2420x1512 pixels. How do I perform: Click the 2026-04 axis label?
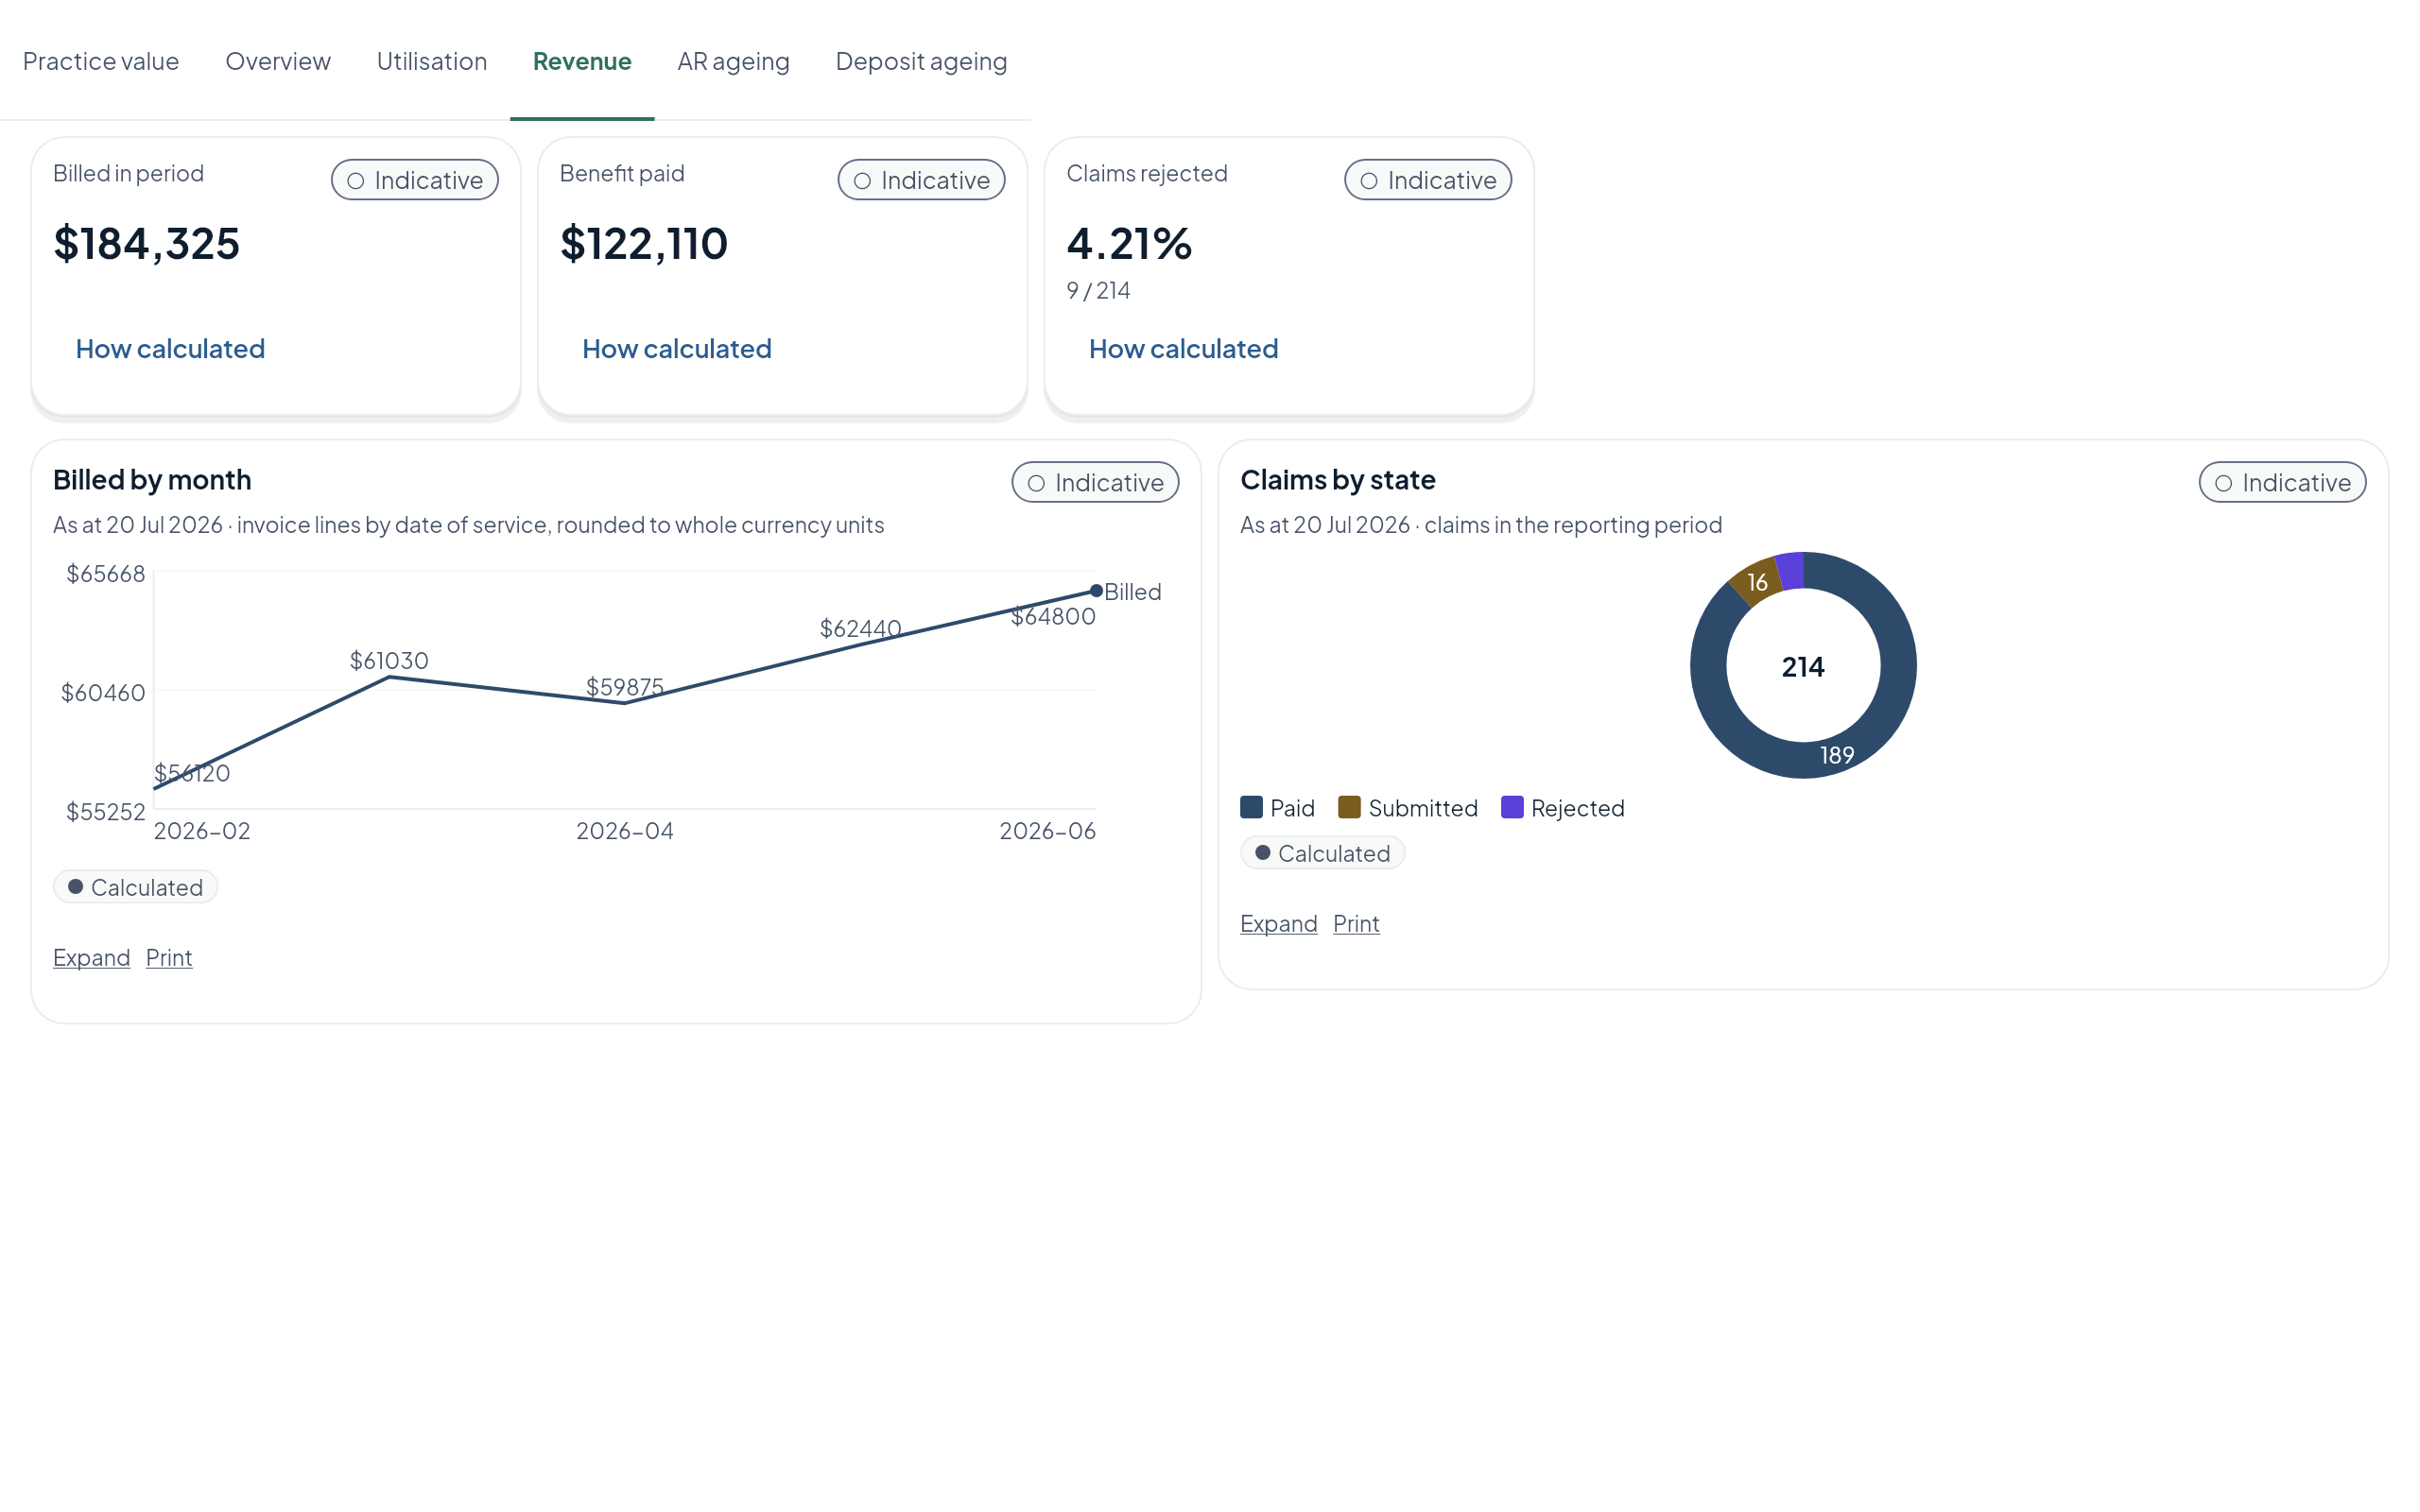point(625,831)
